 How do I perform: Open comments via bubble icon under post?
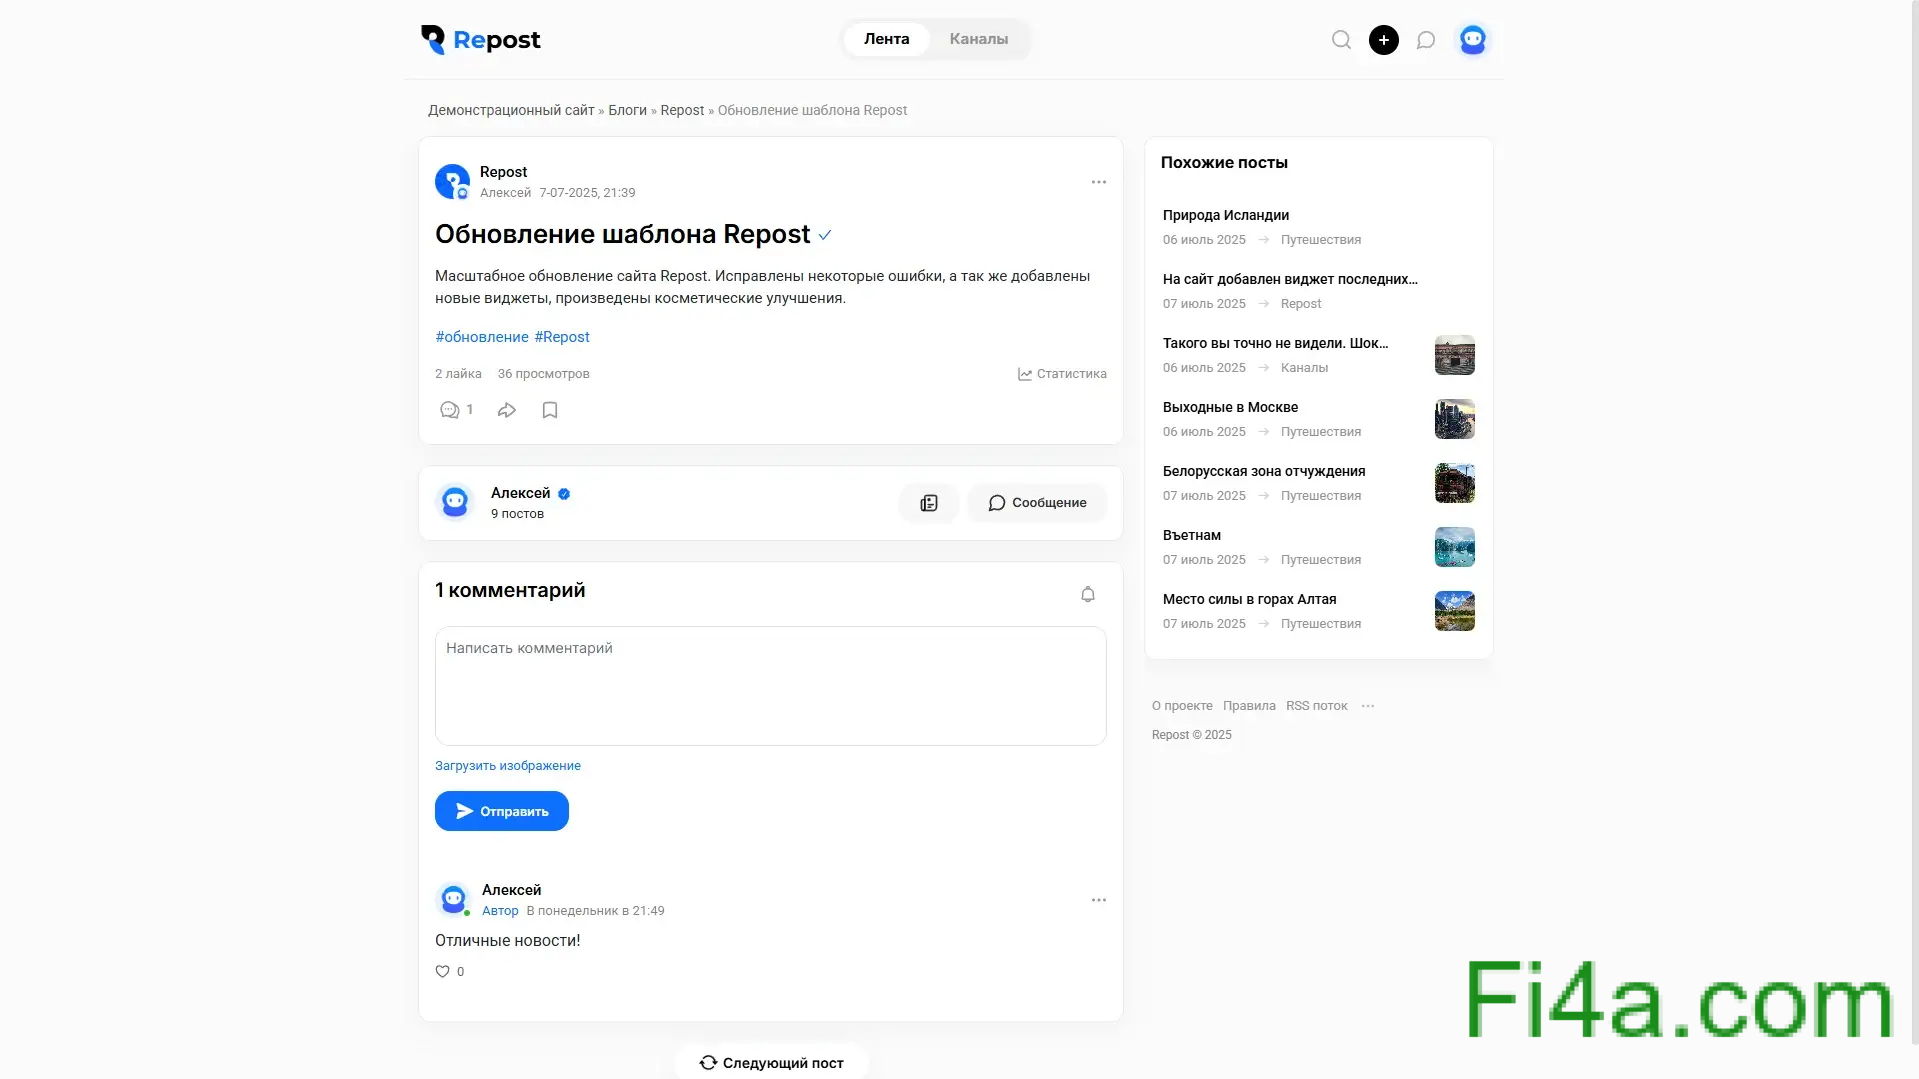tap(450, 410)
